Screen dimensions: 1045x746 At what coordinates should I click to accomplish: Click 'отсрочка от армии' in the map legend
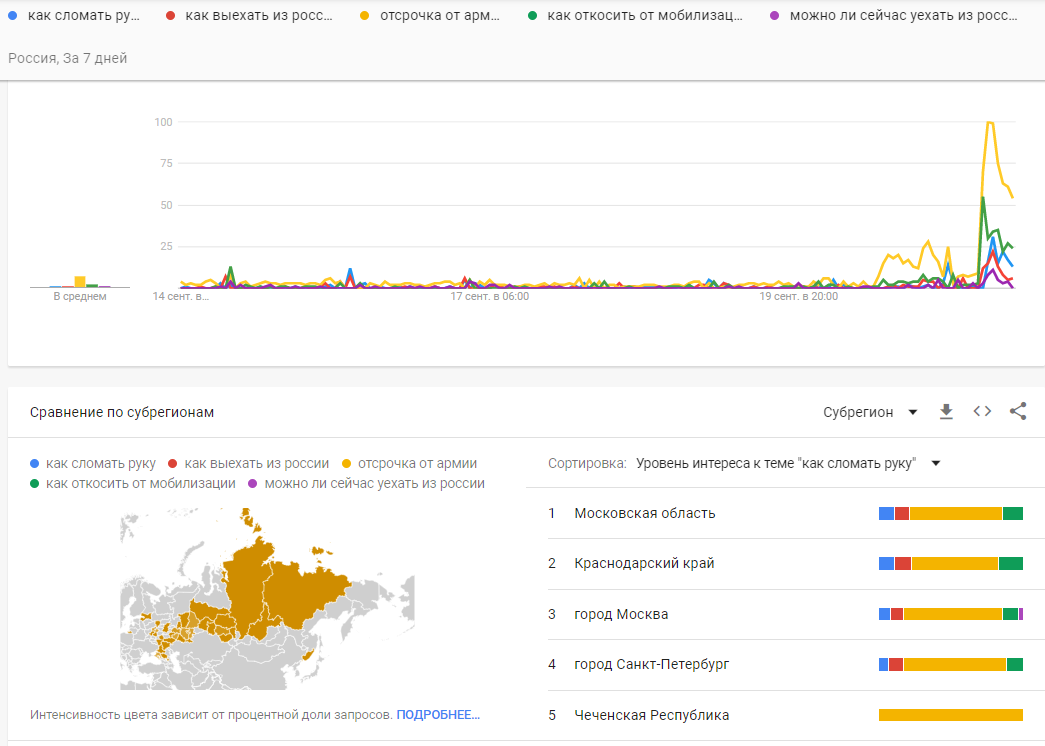tap(417, 463)
